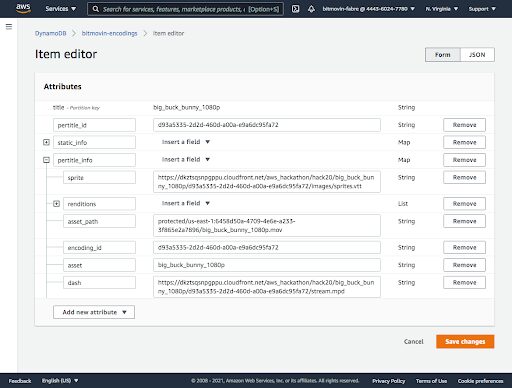Switch to Form view
This screenshot has width=512, height=388.
443,55
